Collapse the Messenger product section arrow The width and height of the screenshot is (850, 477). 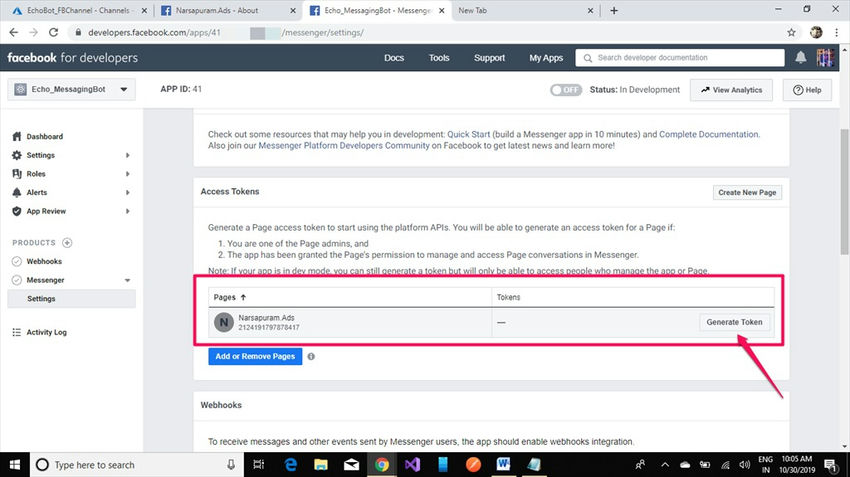(127, 280)
